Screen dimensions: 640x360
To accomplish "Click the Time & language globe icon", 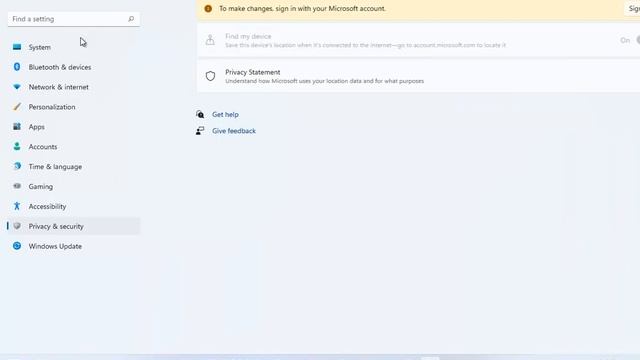I will 17,166.
